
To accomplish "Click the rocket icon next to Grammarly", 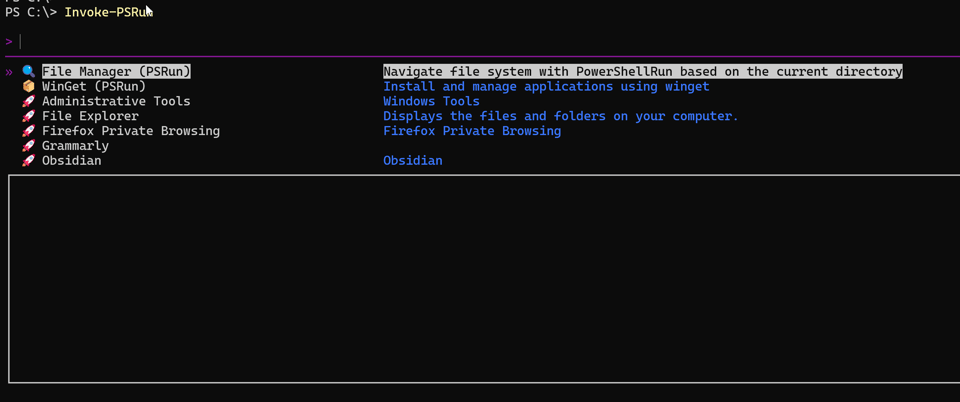I will (x=28, y=146).
